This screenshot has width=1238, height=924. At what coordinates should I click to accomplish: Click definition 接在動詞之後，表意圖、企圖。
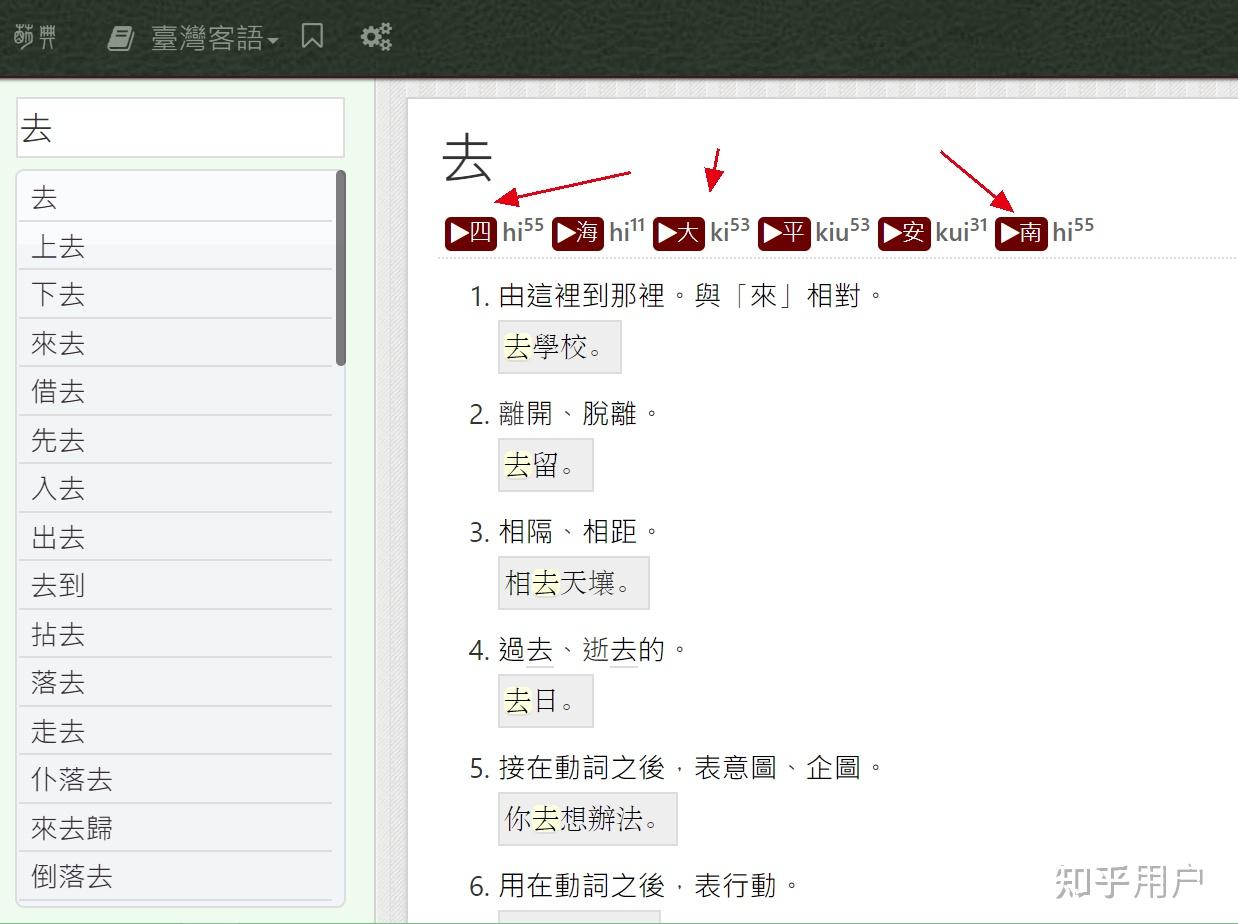(x=691, y=768)
